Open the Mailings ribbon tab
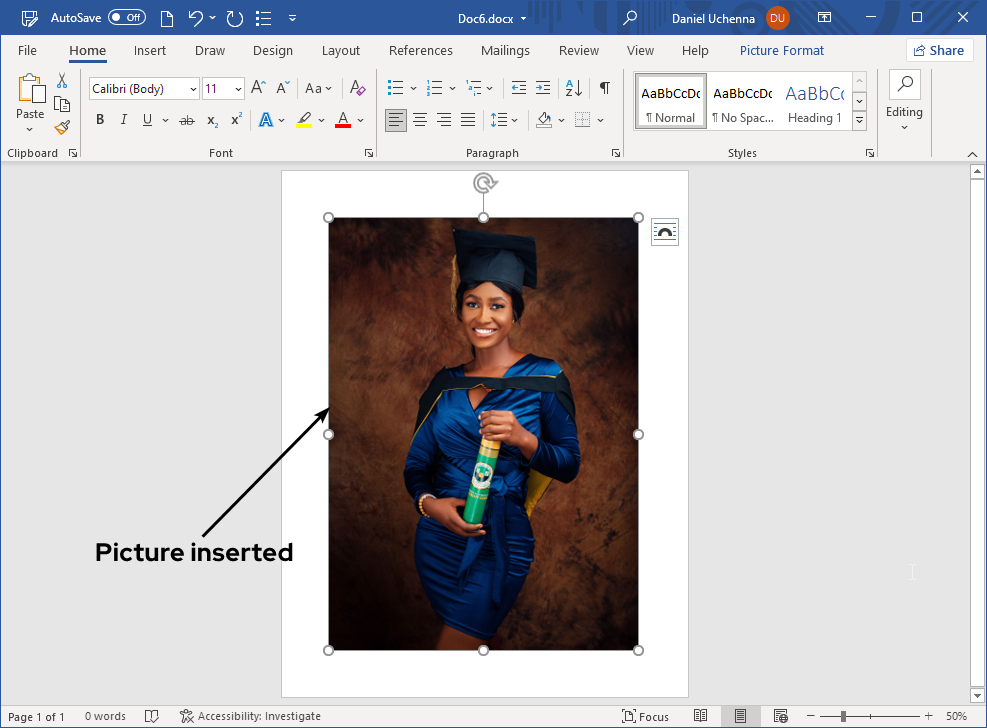The image size is (987, 728). click(505, 50)
